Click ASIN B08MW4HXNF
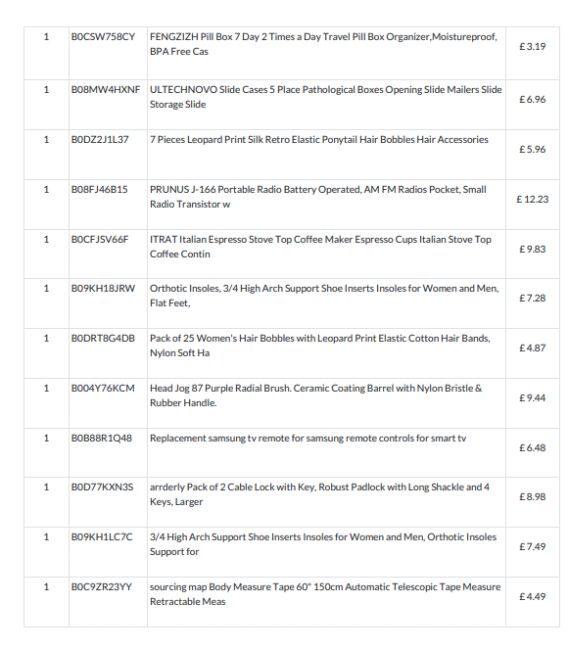 (x=105, y=90)
